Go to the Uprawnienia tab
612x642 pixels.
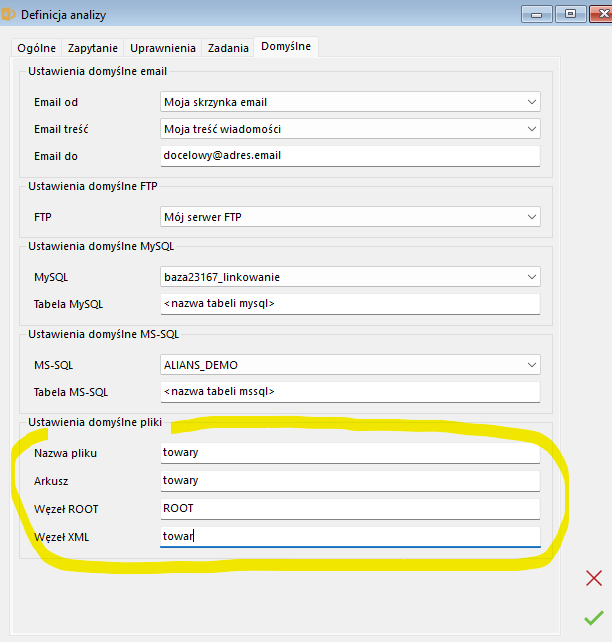pos(163,48)
